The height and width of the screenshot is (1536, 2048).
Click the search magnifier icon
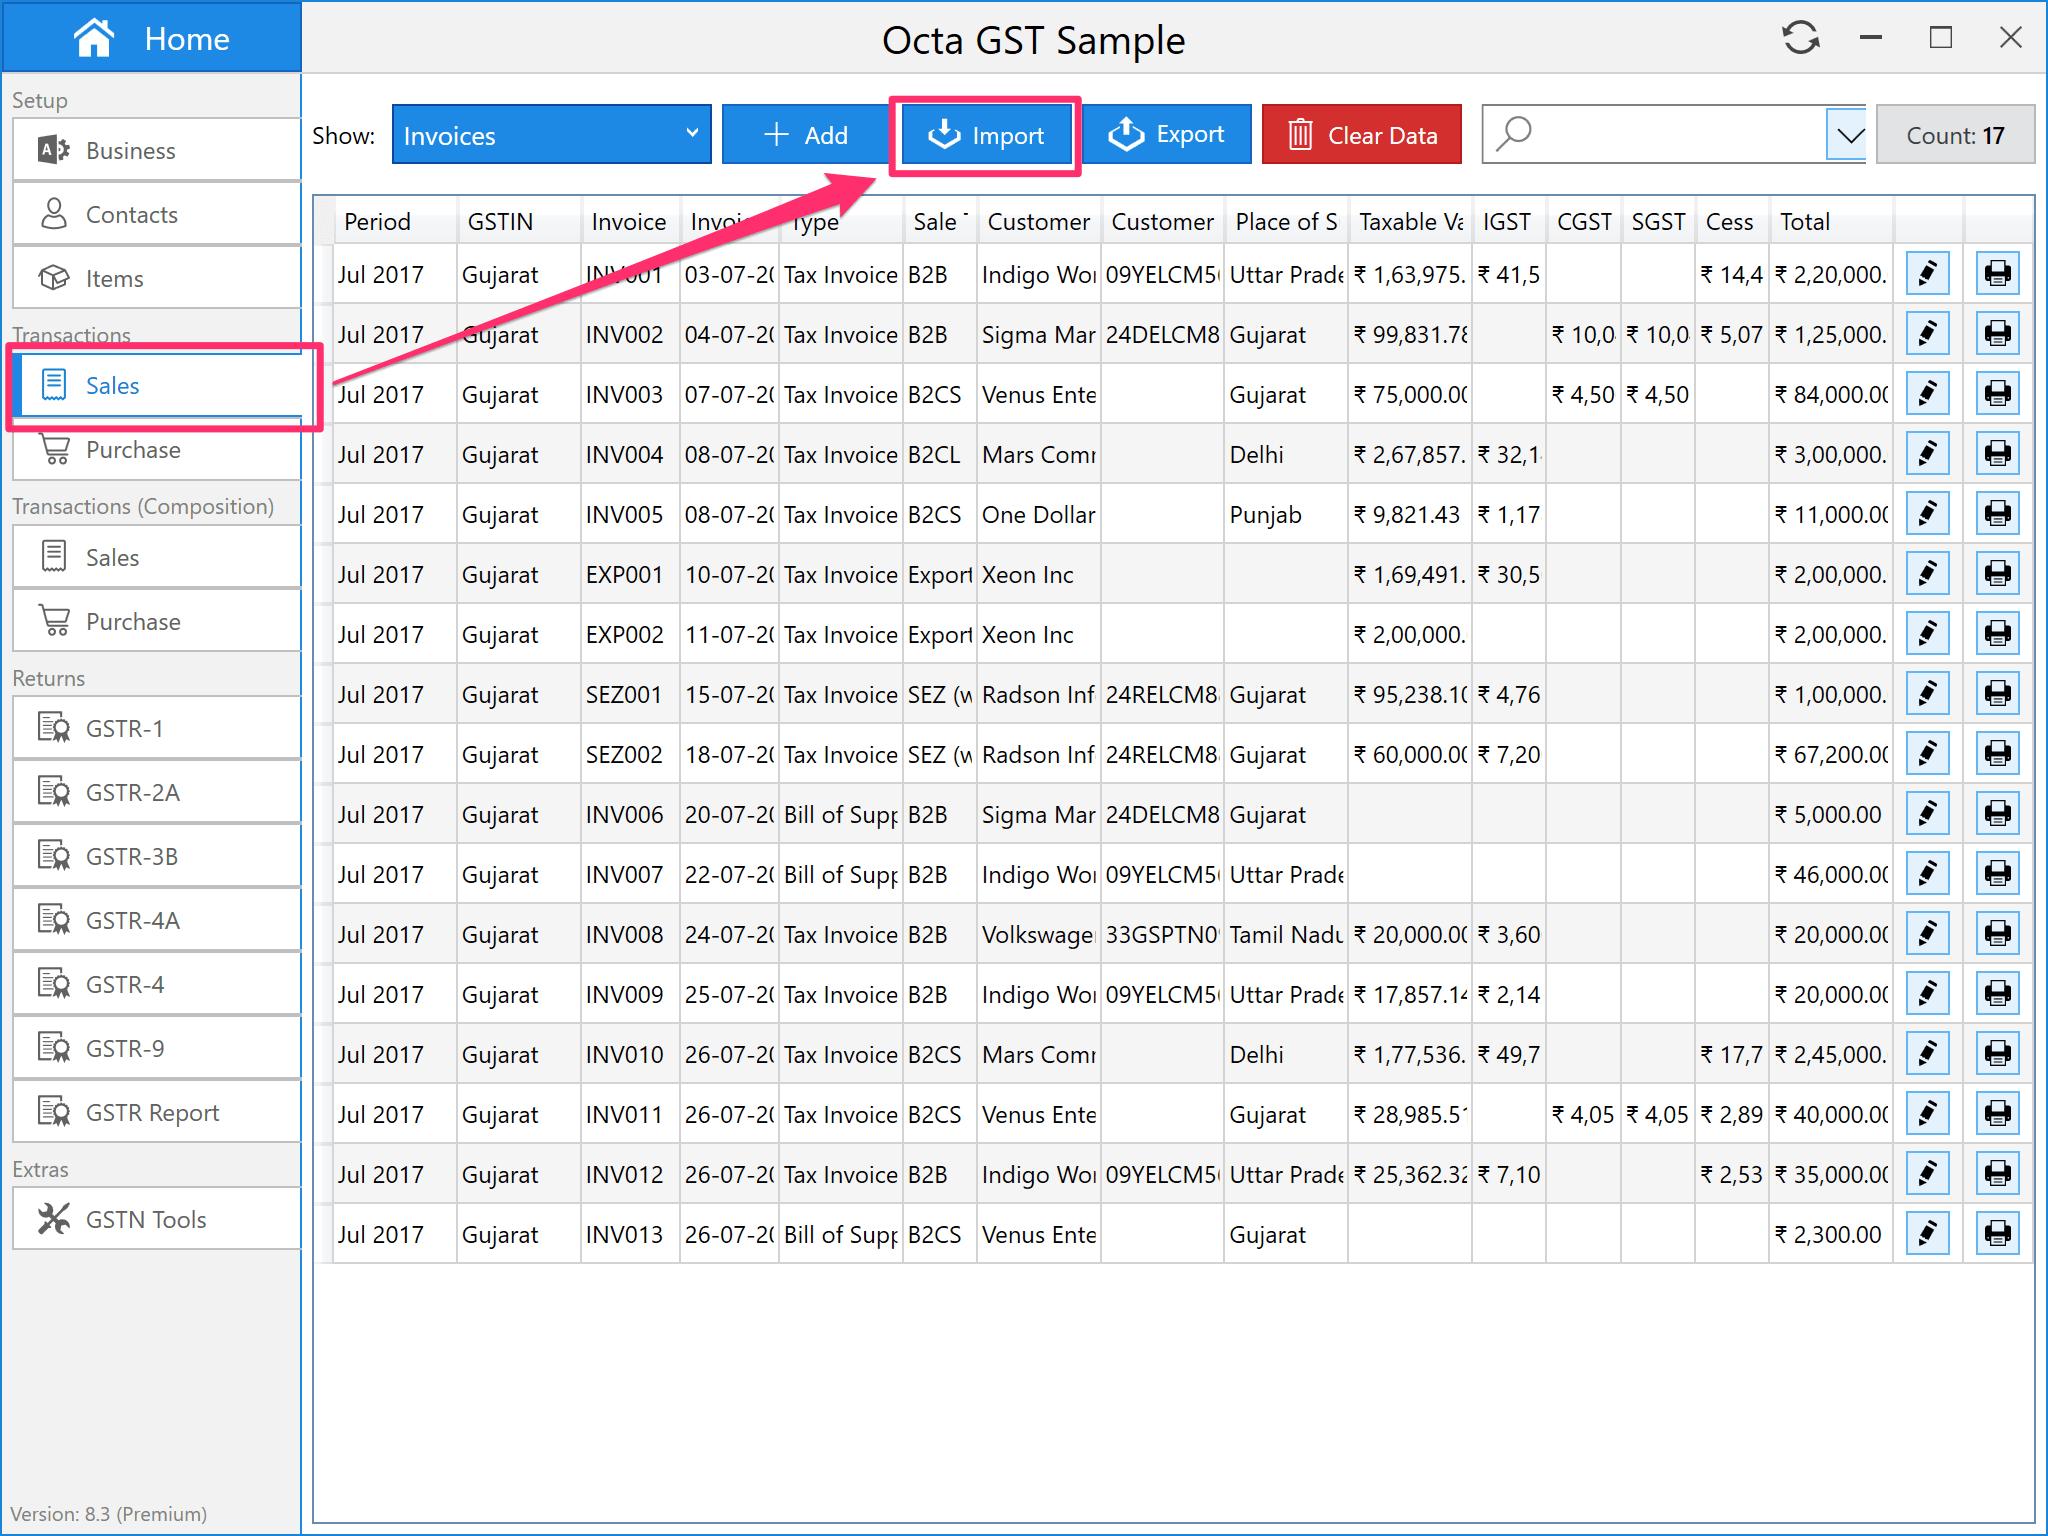1514,133
